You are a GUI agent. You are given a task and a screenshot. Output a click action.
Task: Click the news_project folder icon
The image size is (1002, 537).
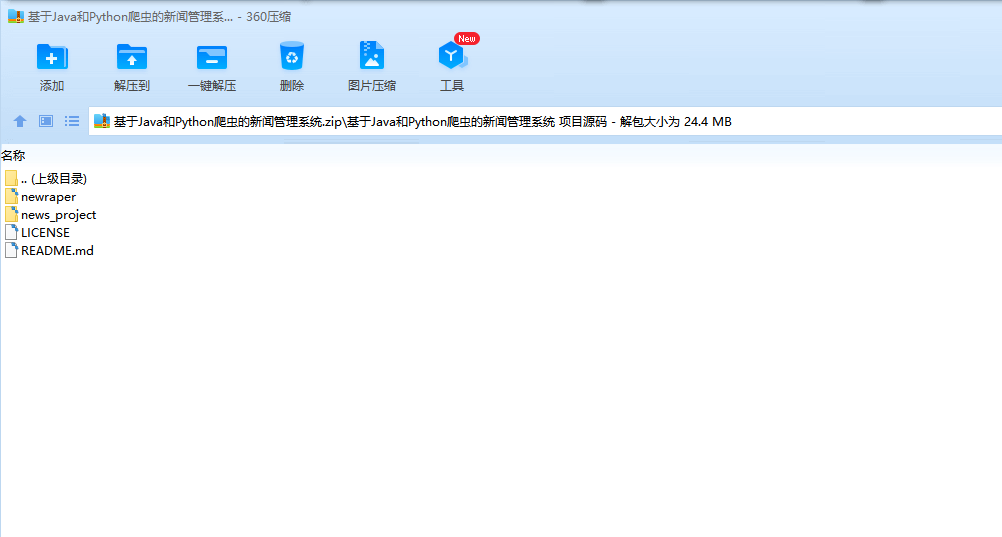pos(11,214)
